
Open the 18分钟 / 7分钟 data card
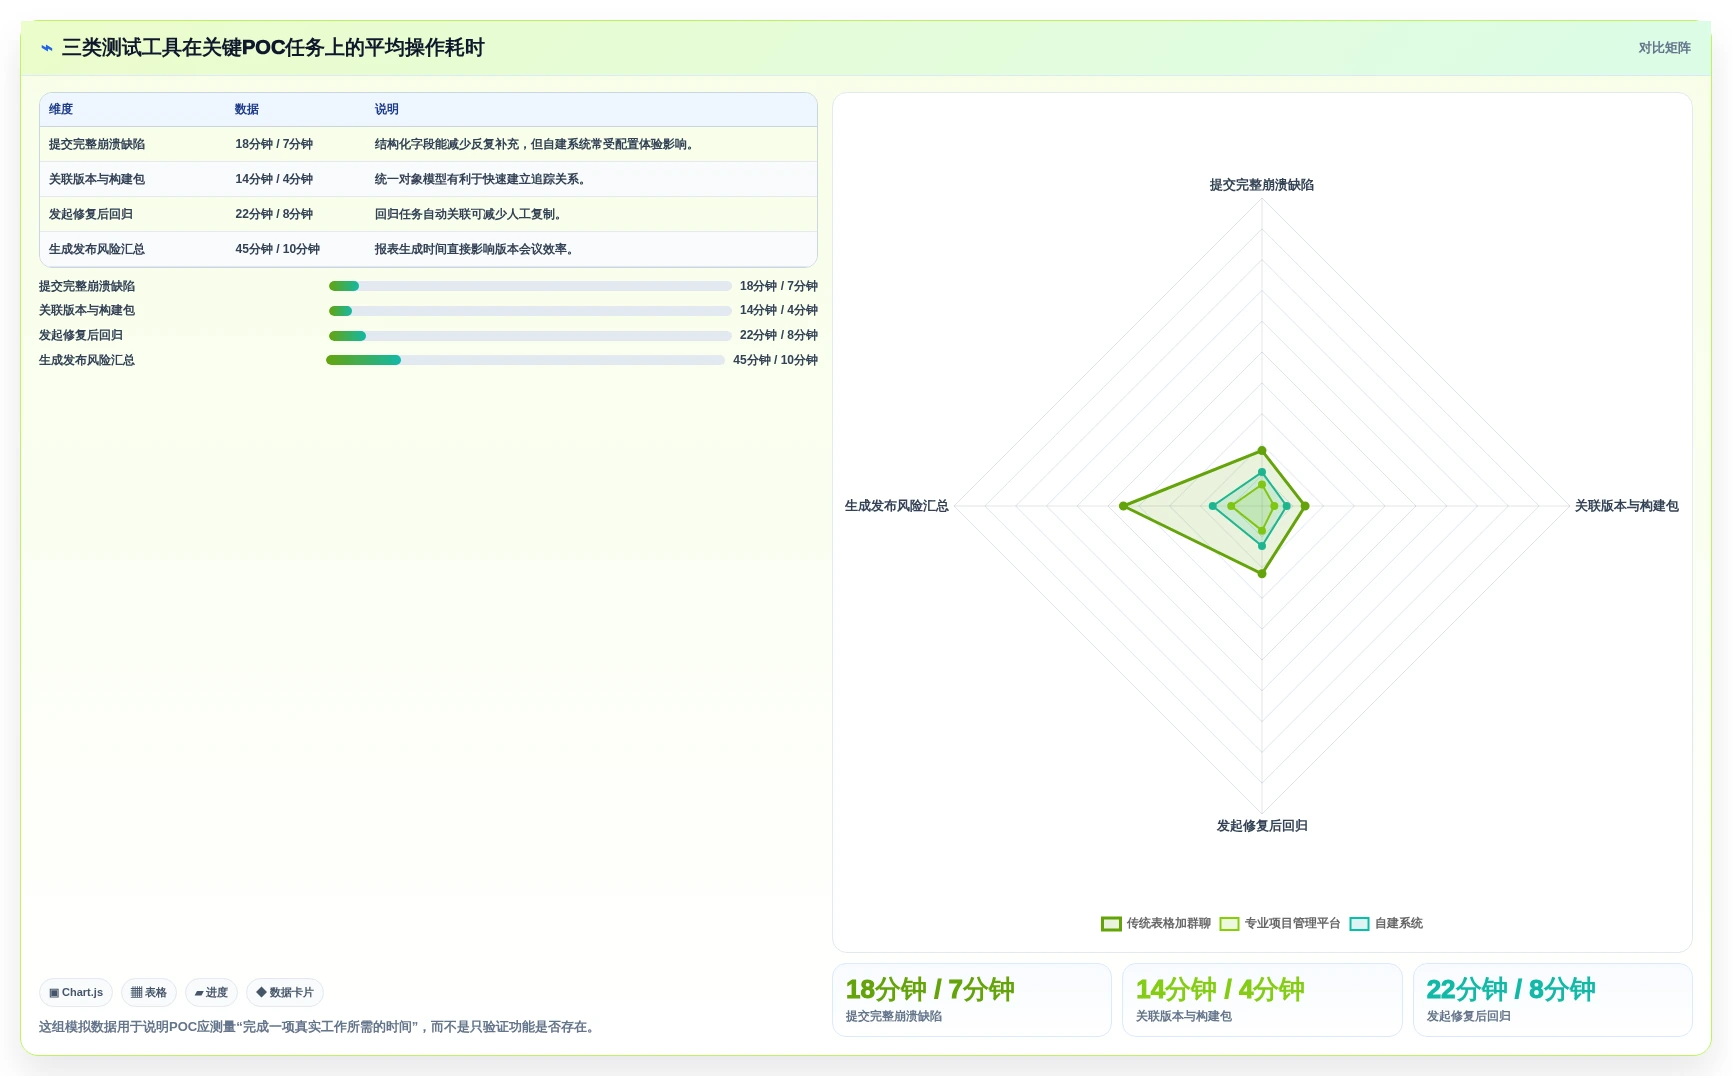pyautogui.click(x=972, y=1000)
